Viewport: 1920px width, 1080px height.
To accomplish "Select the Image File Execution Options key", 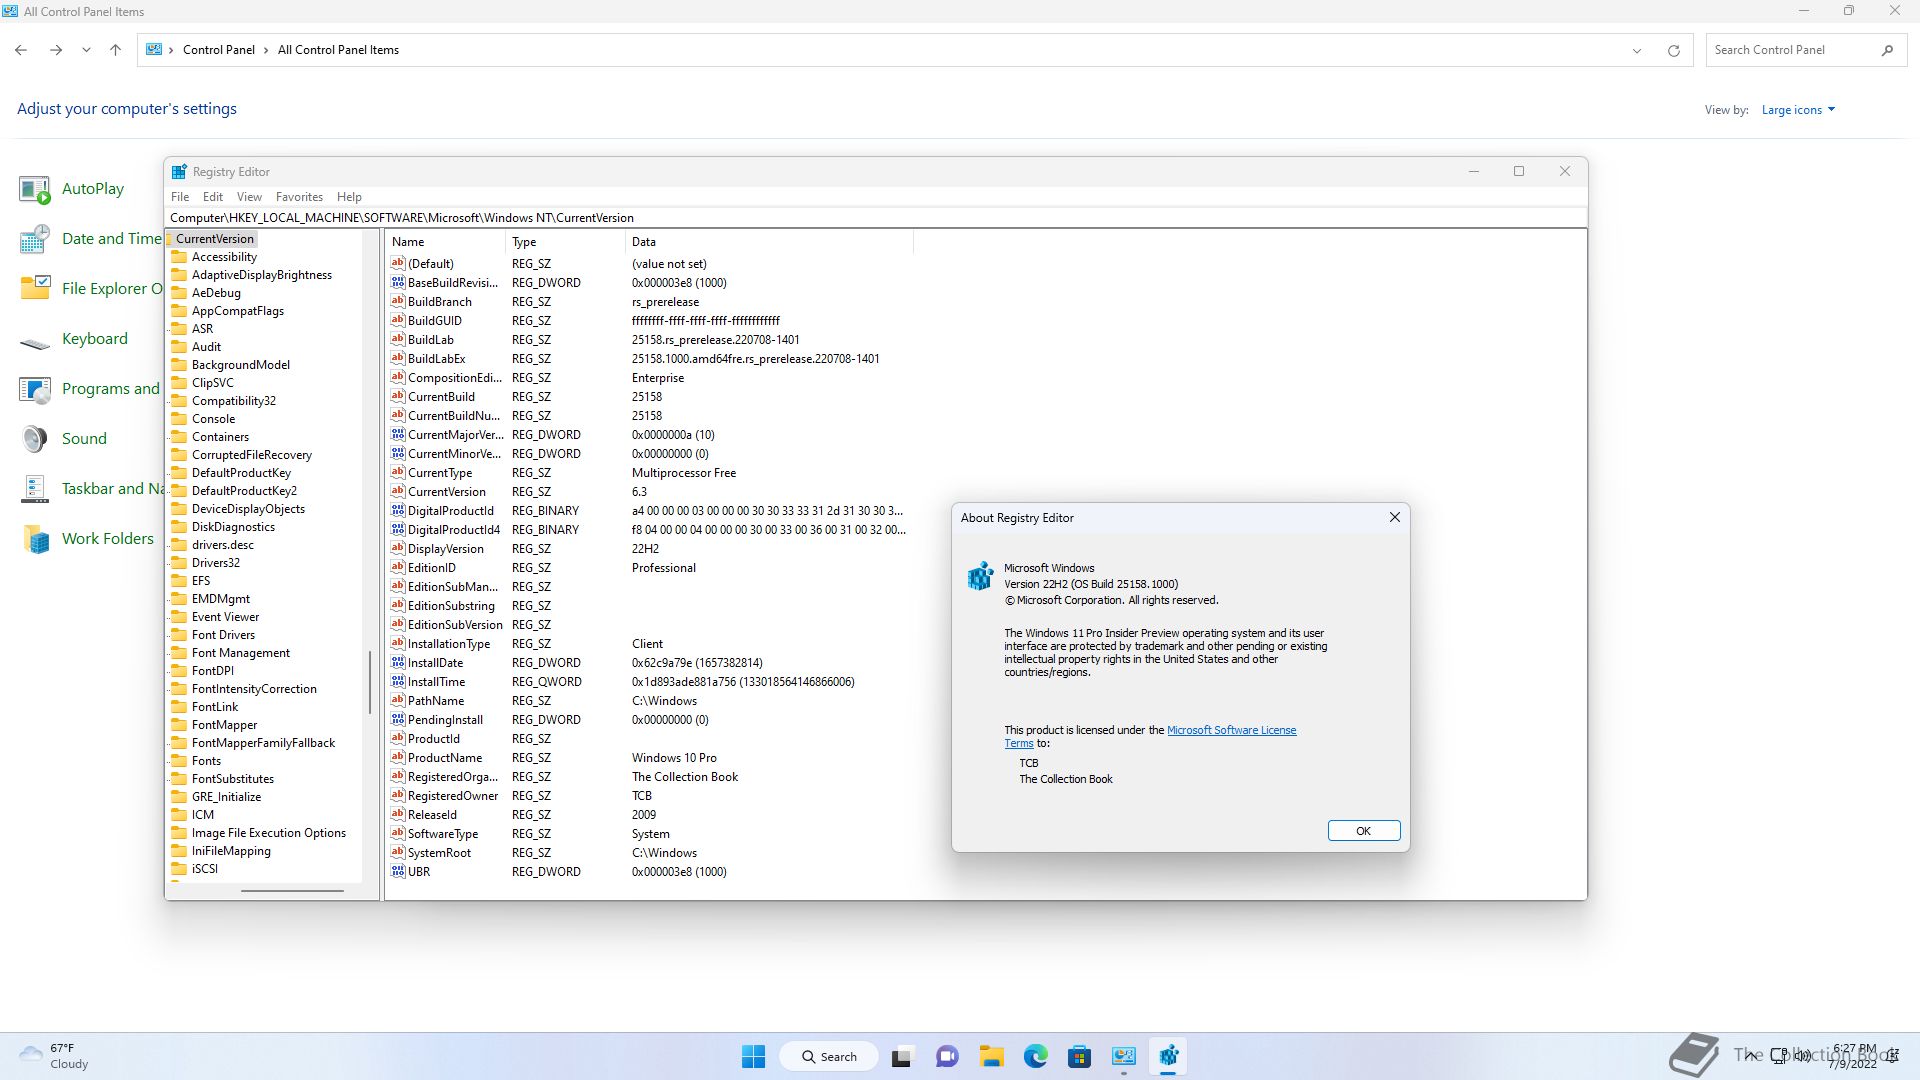I will pos(268,833).
